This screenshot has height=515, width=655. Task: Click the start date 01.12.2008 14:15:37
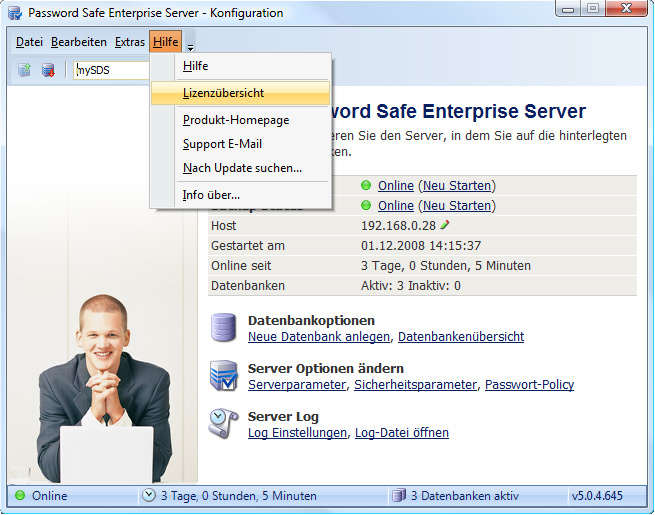(x=421, y=246)
